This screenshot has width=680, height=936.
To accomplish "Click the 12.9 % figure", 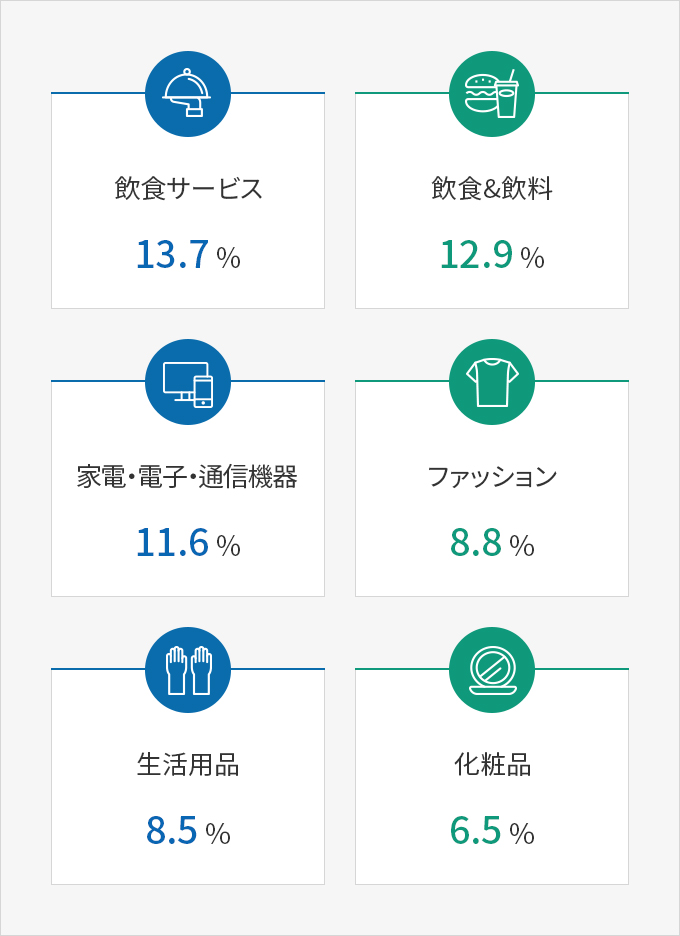I will 492,255.
